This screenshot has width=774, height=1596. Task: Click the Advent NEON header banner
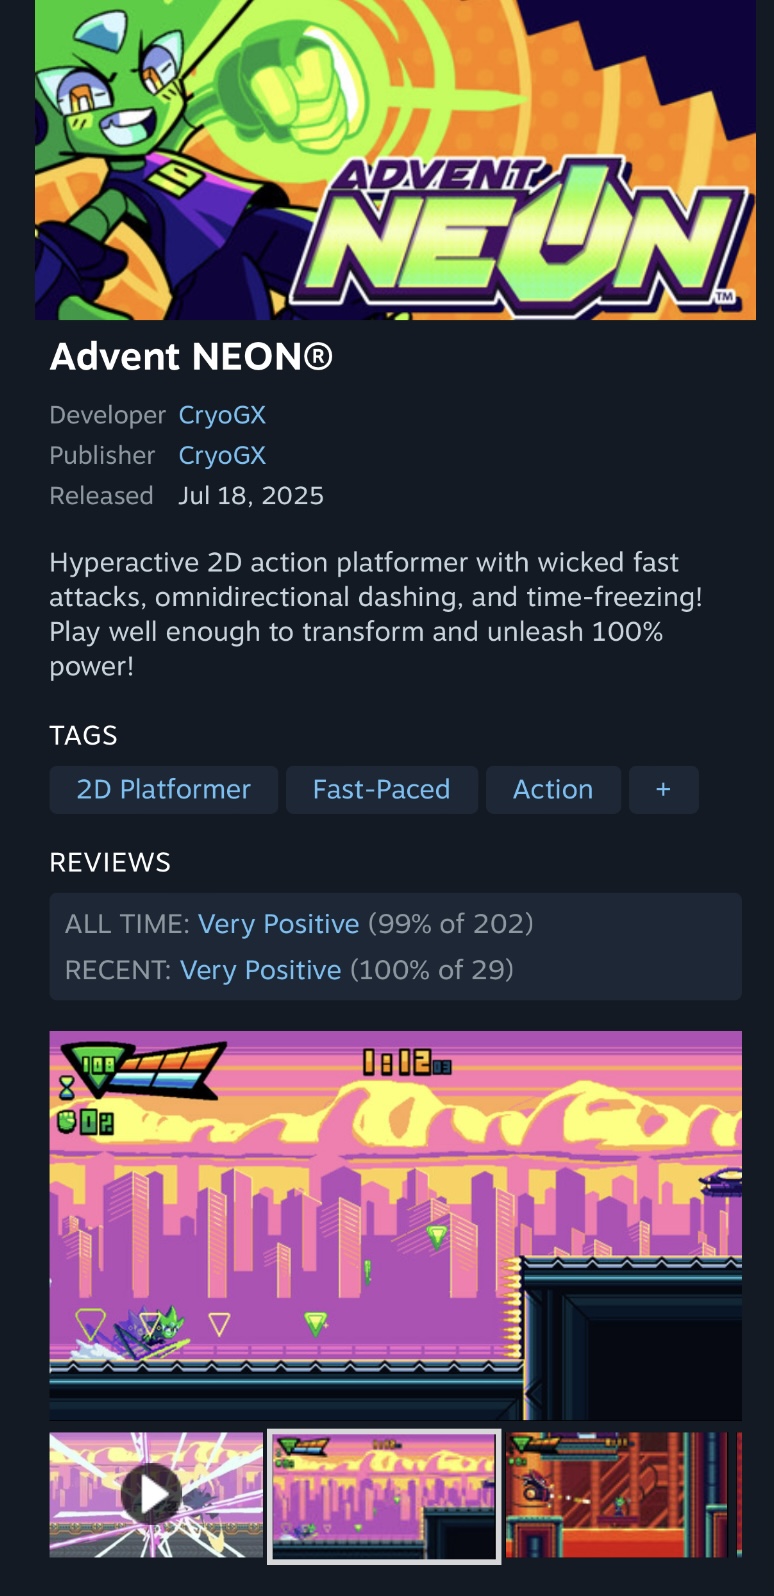396,160
